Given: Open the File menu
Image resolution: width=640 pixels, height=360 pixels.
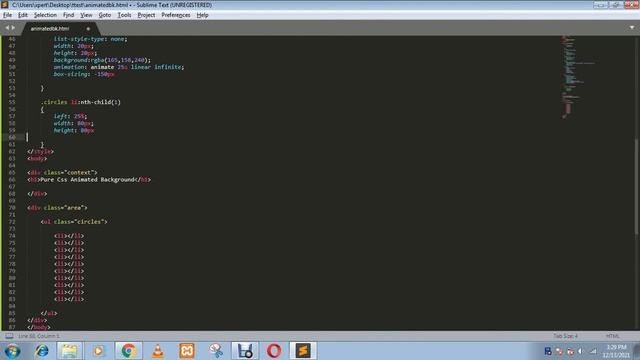Looking at the screenshot, I should coord(7,15).
